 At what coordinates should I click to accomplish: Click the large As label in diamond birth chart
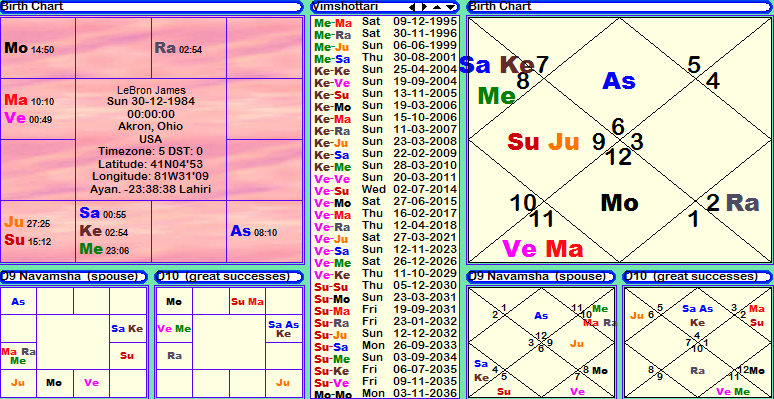[619, 81]
